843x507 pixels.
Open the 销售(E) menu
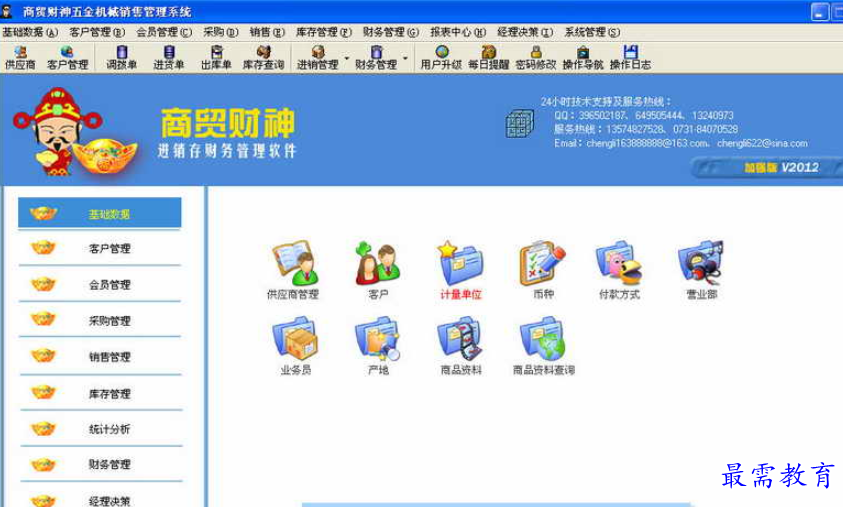[x=267, y=32]
